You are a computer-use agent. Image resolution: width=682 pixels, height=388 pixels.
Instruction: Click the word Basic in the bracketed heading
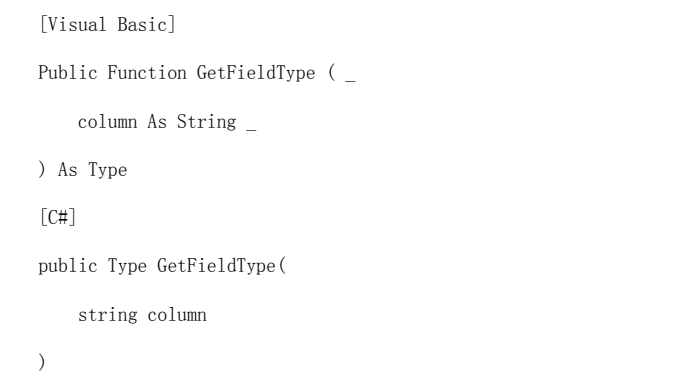[142, 24]
